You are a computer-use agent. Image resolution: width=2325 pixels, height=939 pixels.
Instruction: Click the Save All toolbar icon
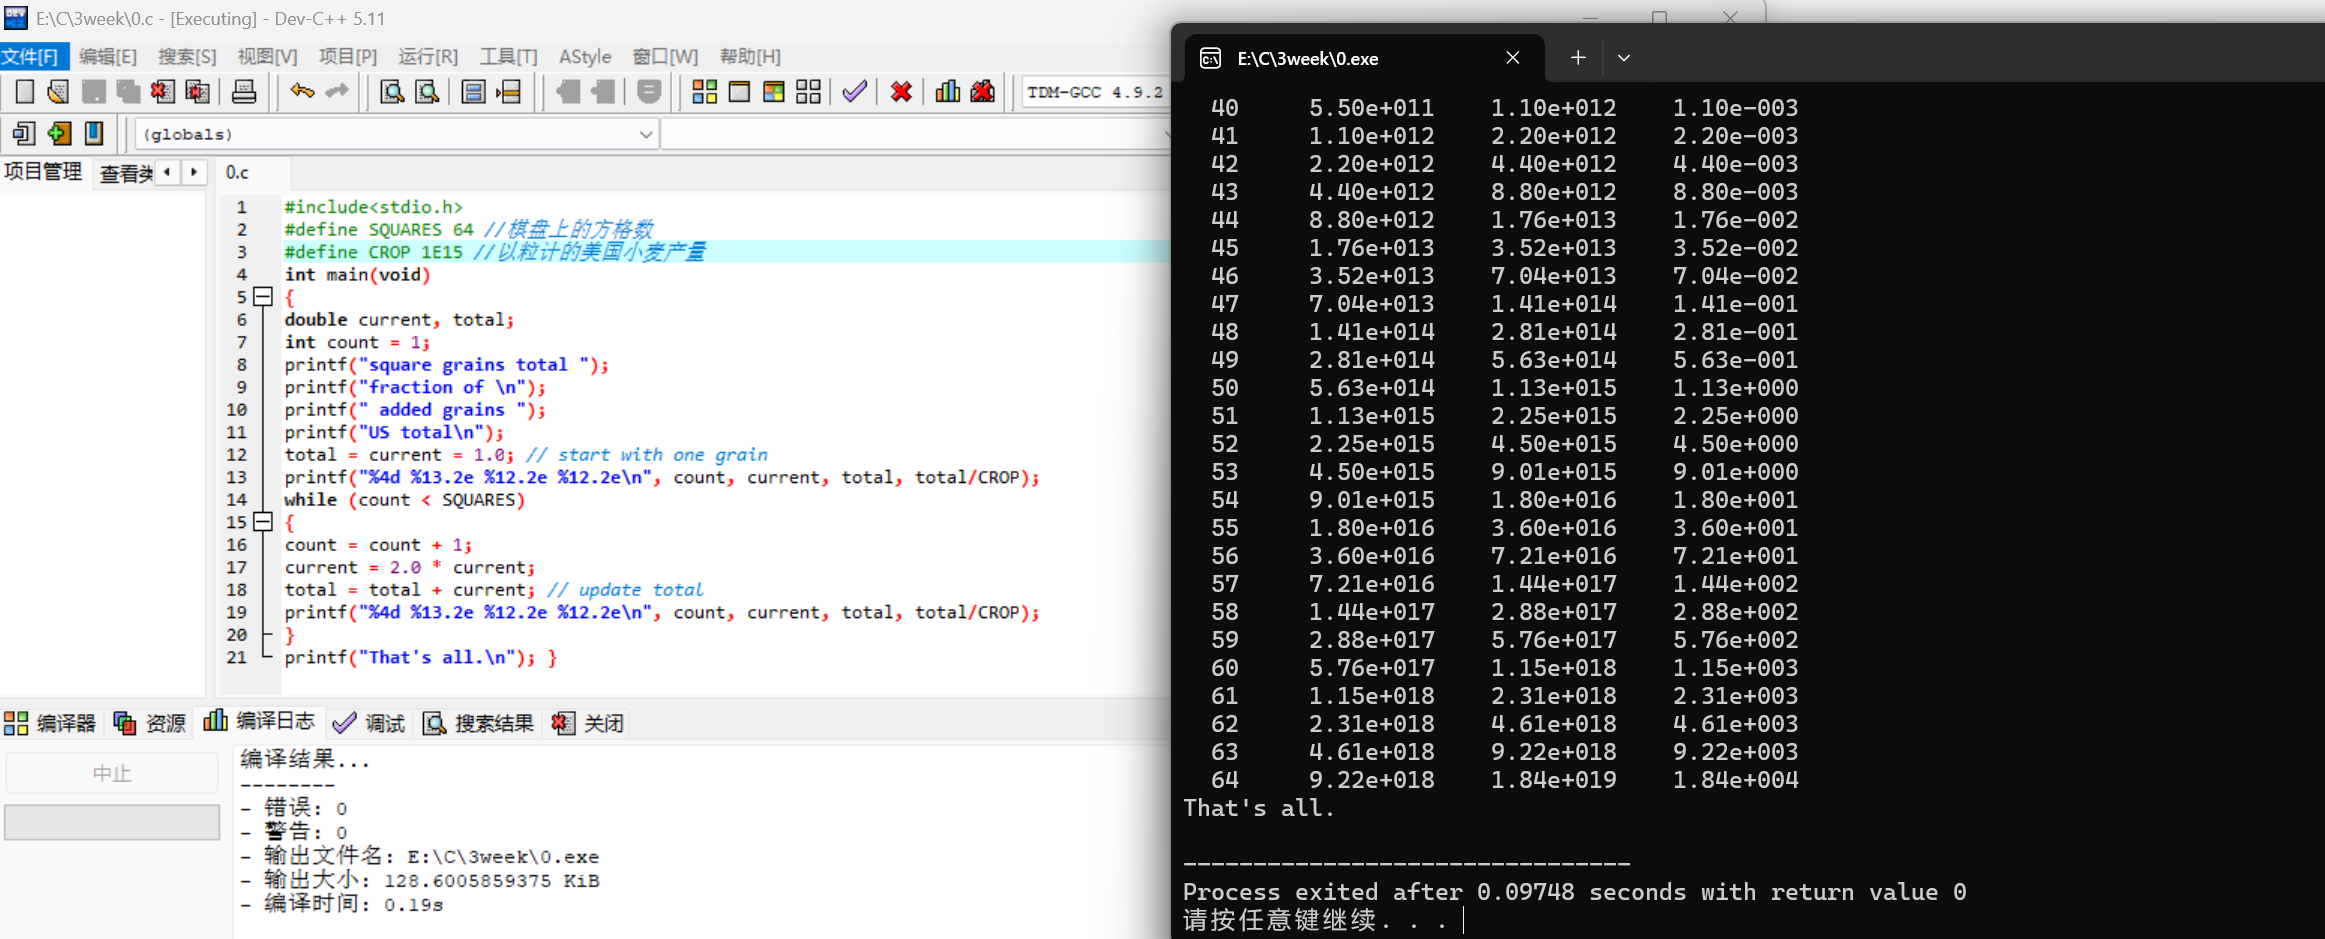[x=128, y=92]
